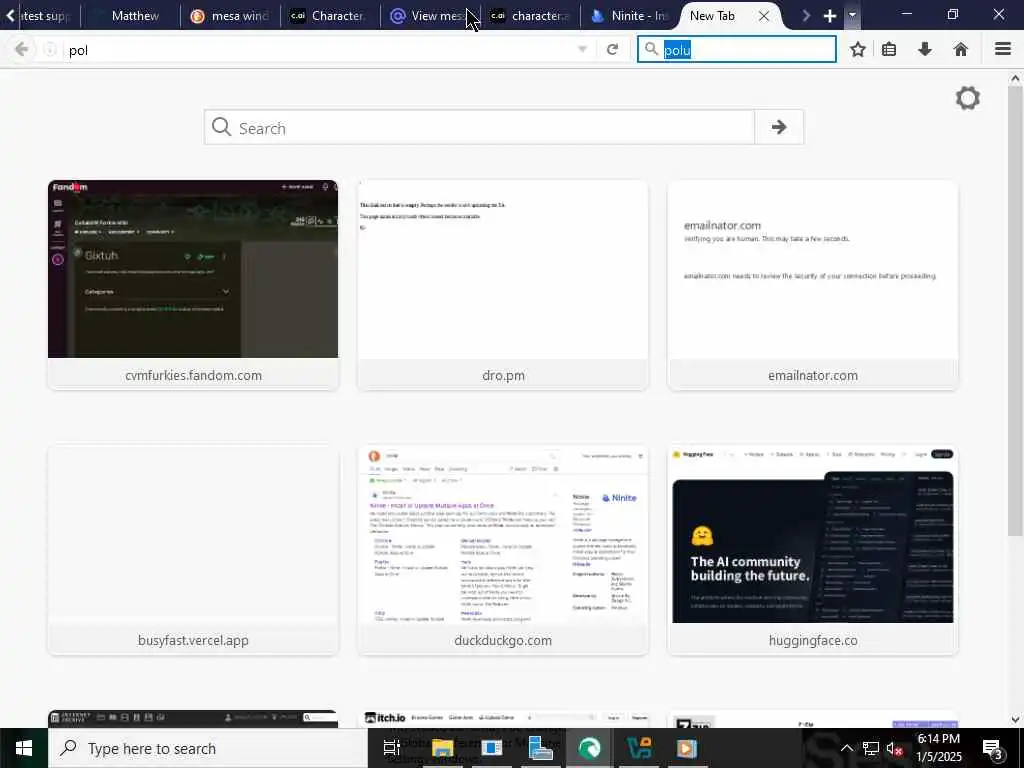Open the VS taskbar icon with lock
The width and height of the screenshot is (1024, 768).
tap(638, 748)
